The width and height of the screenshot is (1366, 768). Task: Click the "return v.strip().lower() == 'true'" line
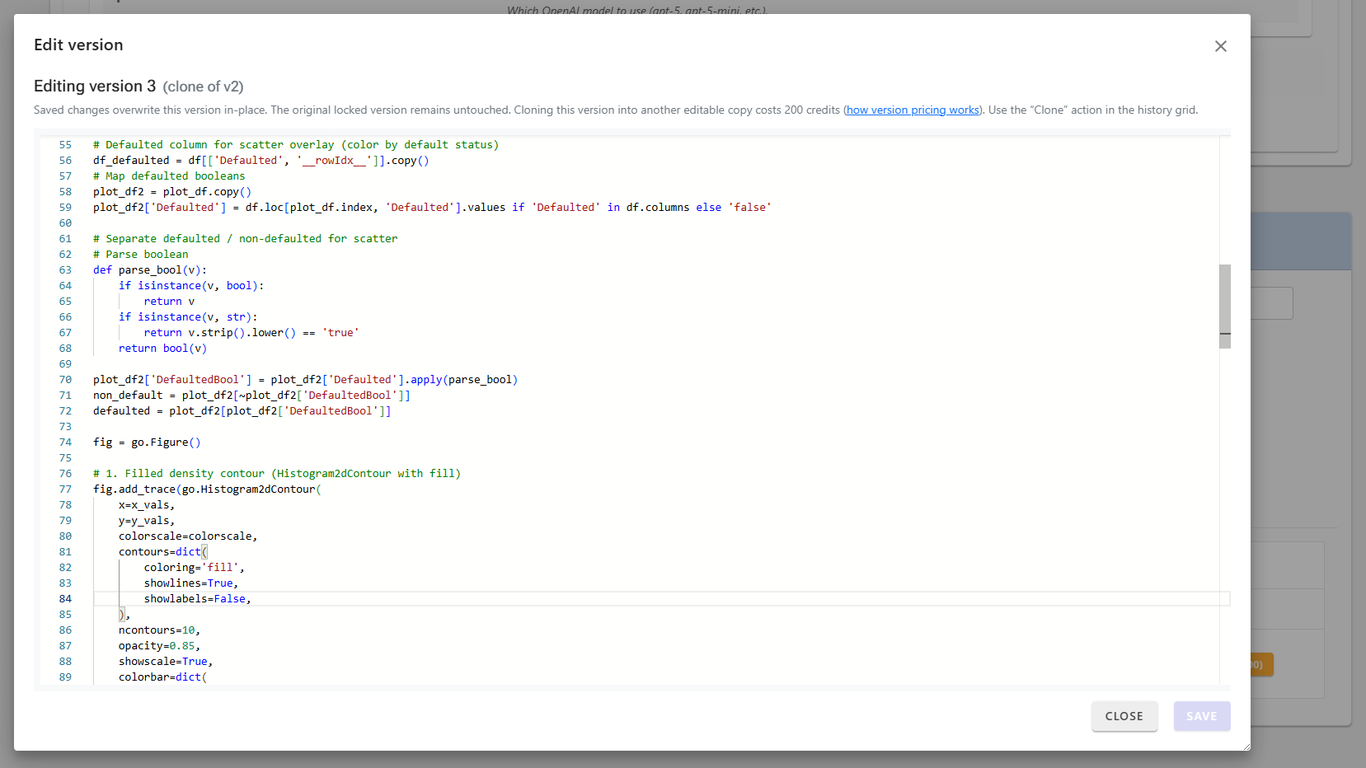pyautogui.click(x=251, y=333)
